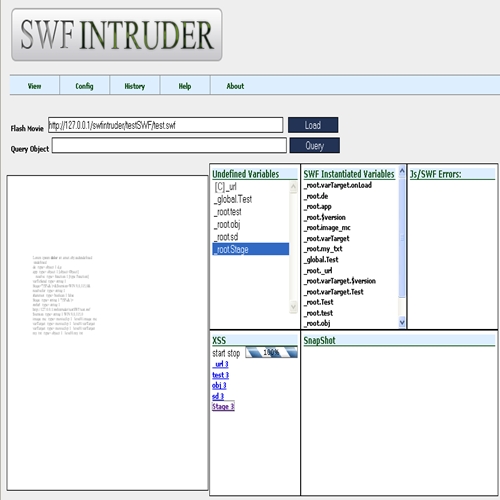The height and width of the screenshot is (500, 500).
Task: Click the XSS panel header
Action: [255, 340]
